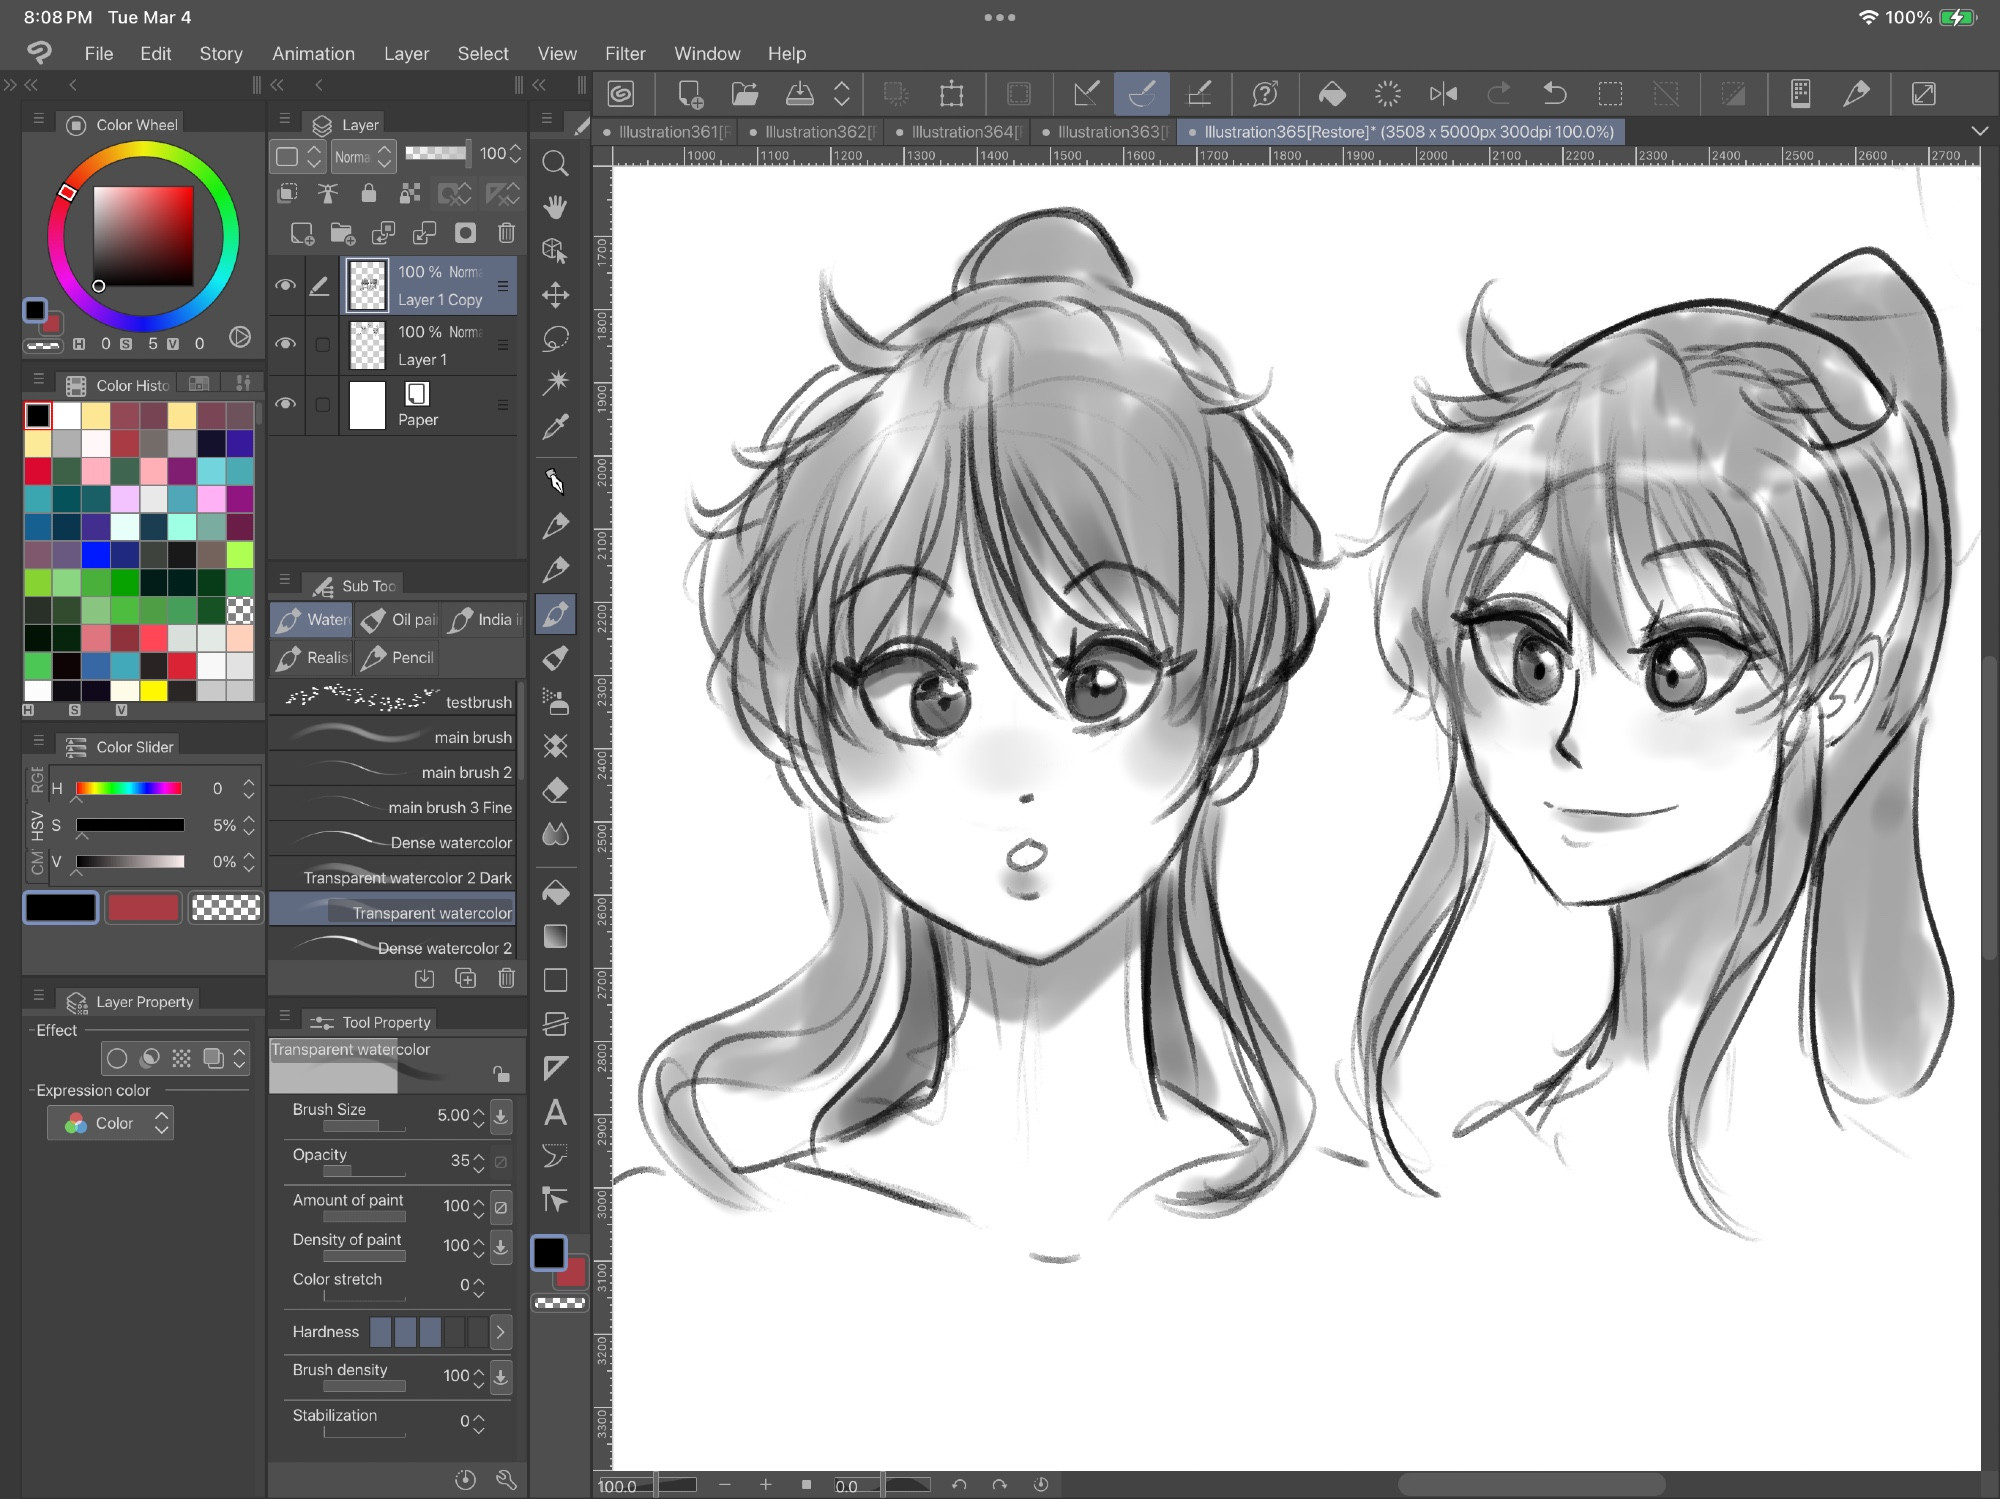Open the Save options up-down arrow
Screen dimensions: 2000x1499
click(x=842, y=94)
